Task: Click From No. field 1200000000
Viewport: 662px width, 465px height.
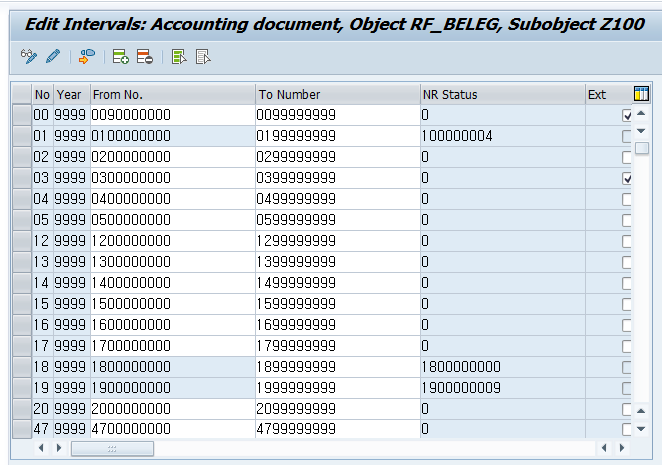Action: pos(173,241)
